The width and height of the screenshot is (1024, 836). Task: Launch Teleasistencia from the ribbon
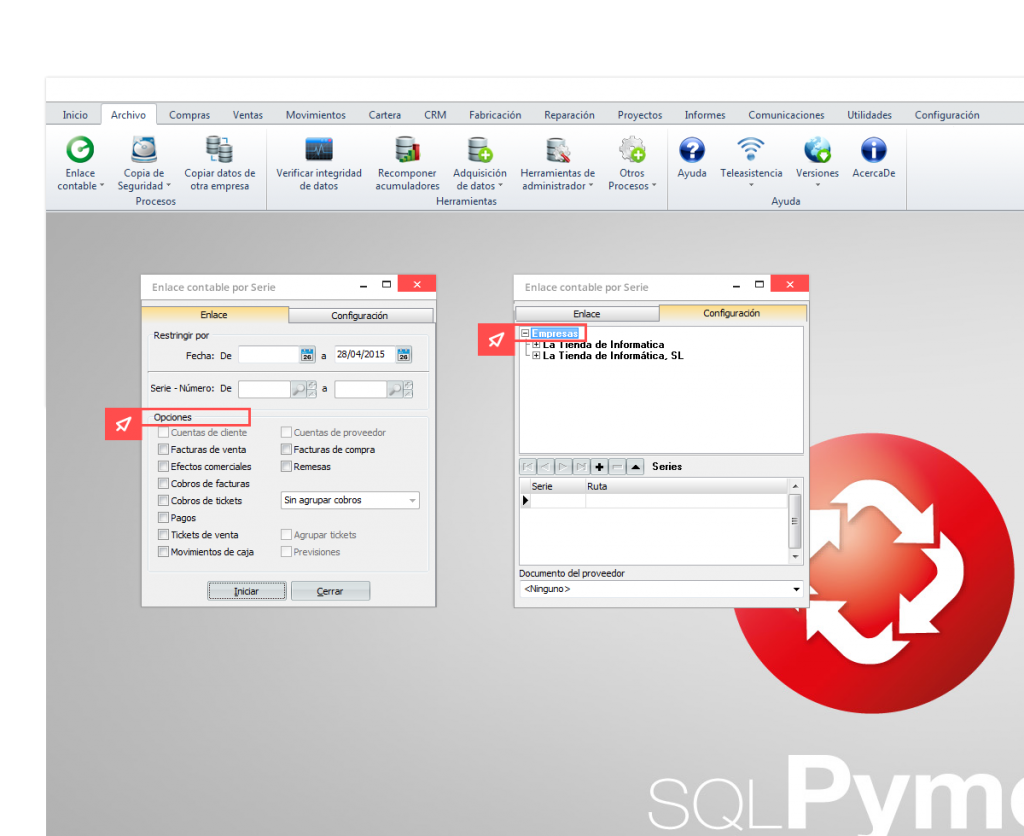pyautogui.click(x=750, y=150)
